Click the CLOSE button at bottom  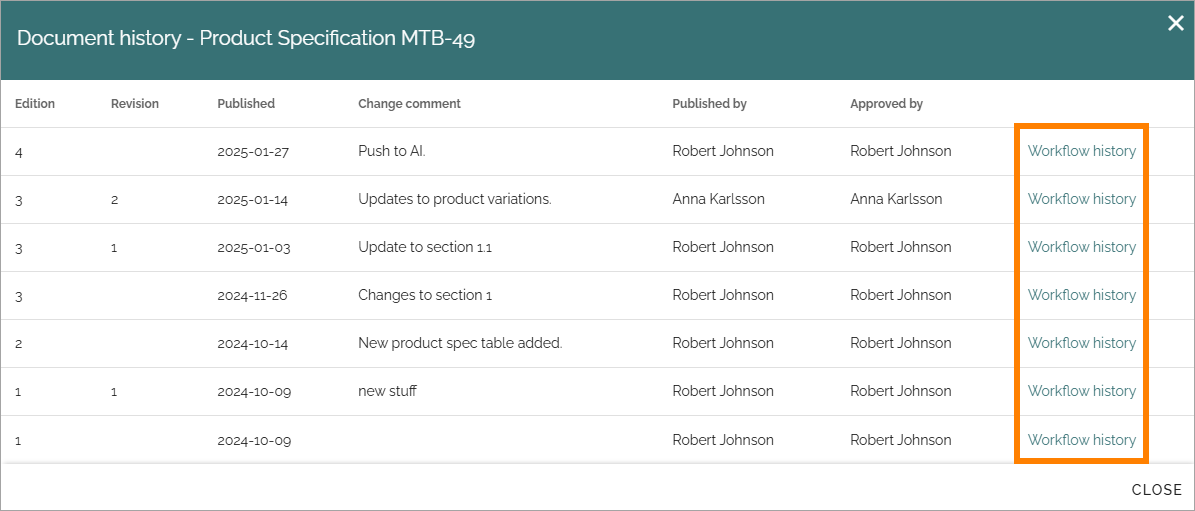tap(1157, 490)
